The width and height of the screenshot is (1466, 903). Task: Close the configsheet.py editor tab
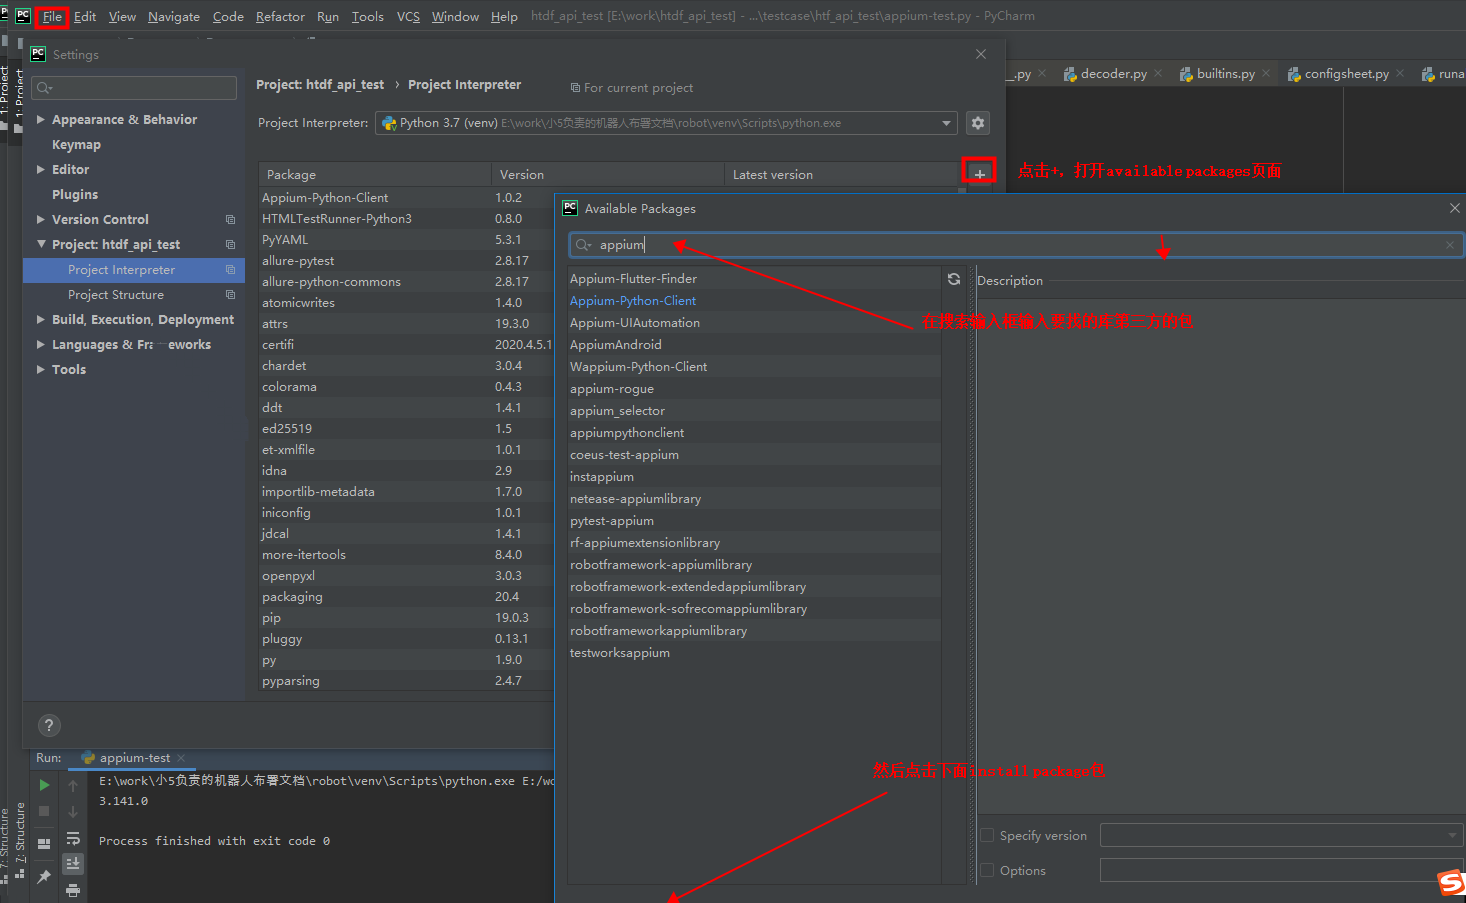1400,73
